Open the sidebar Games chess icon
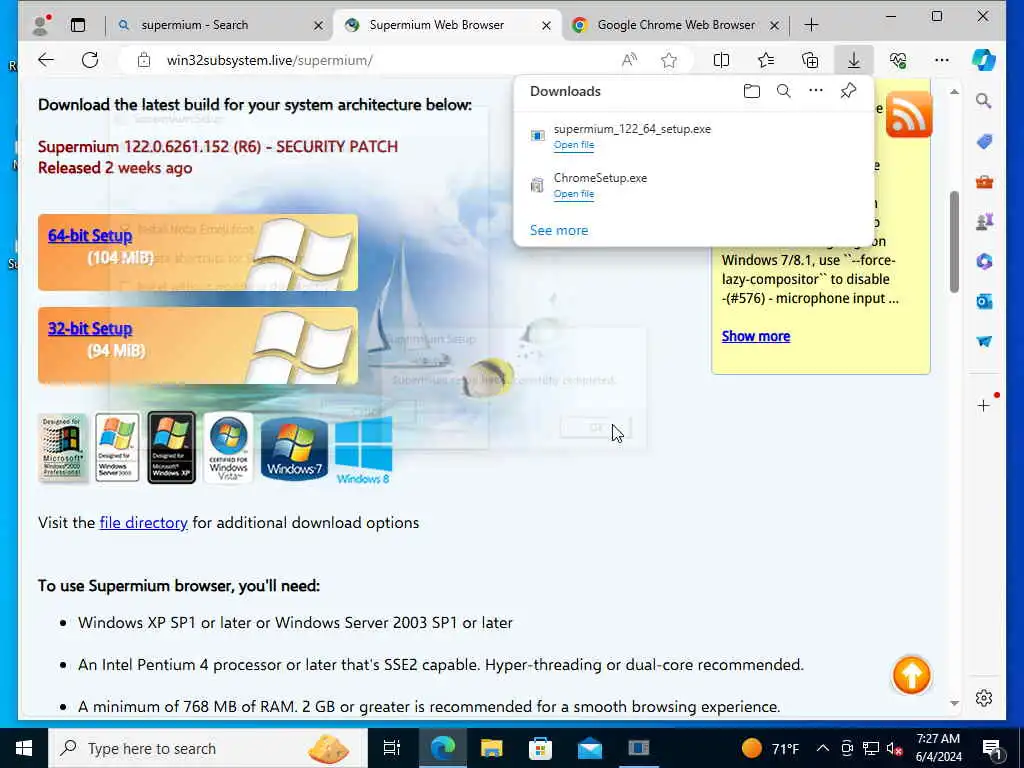This screenshot has height=768, width=1024. tap(984, 221)
